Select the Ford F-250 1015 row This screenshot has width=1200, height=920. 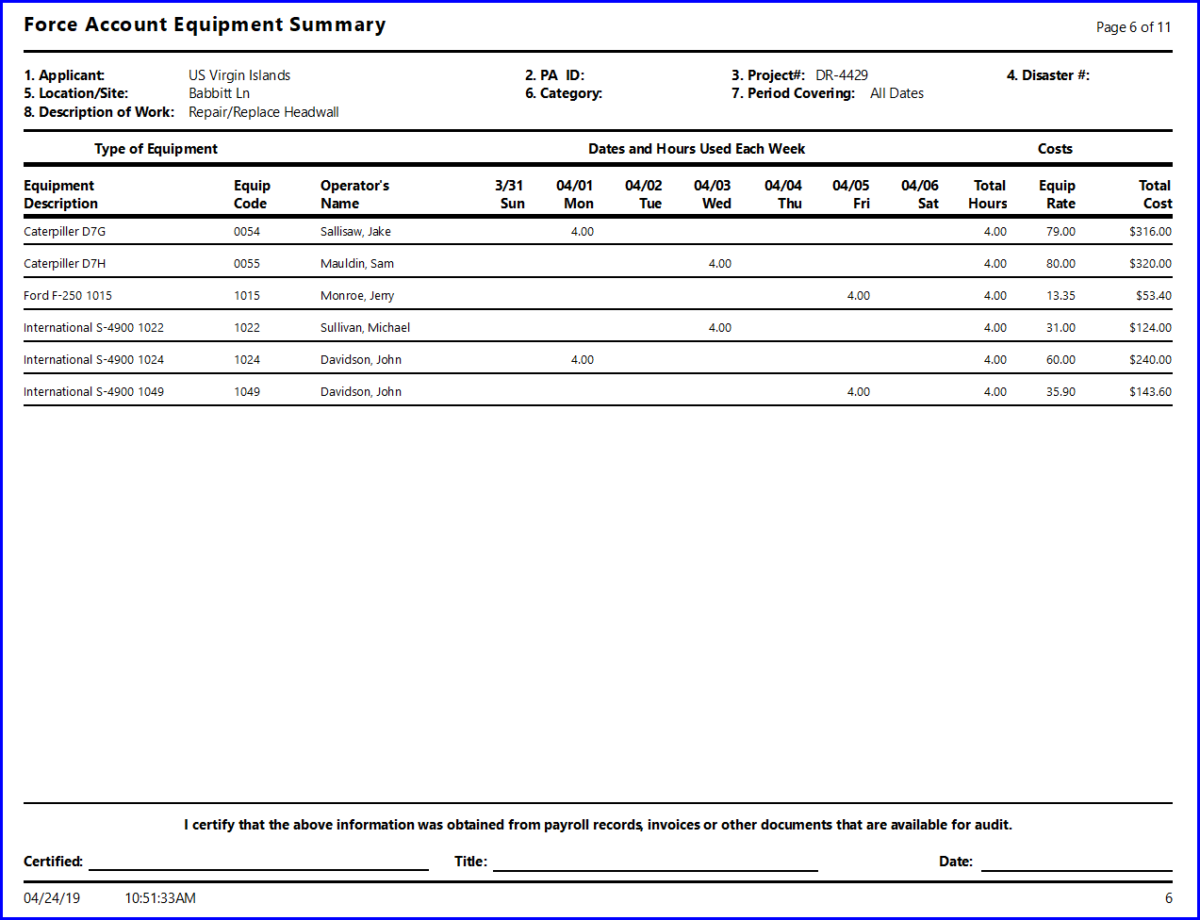coord(68,295)
